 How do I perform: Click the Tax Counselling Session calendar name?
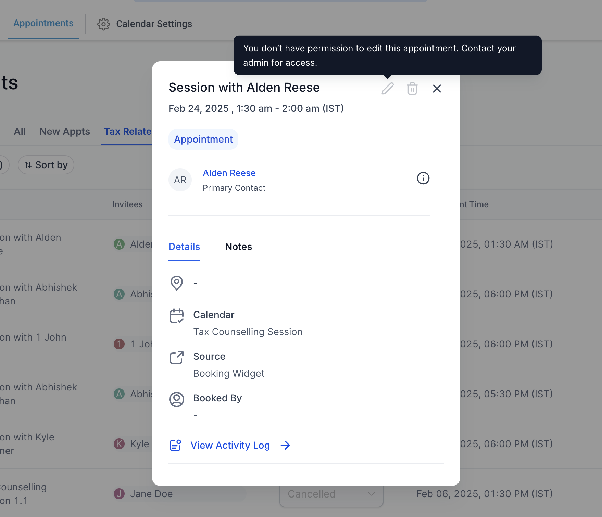pos(248,332)
